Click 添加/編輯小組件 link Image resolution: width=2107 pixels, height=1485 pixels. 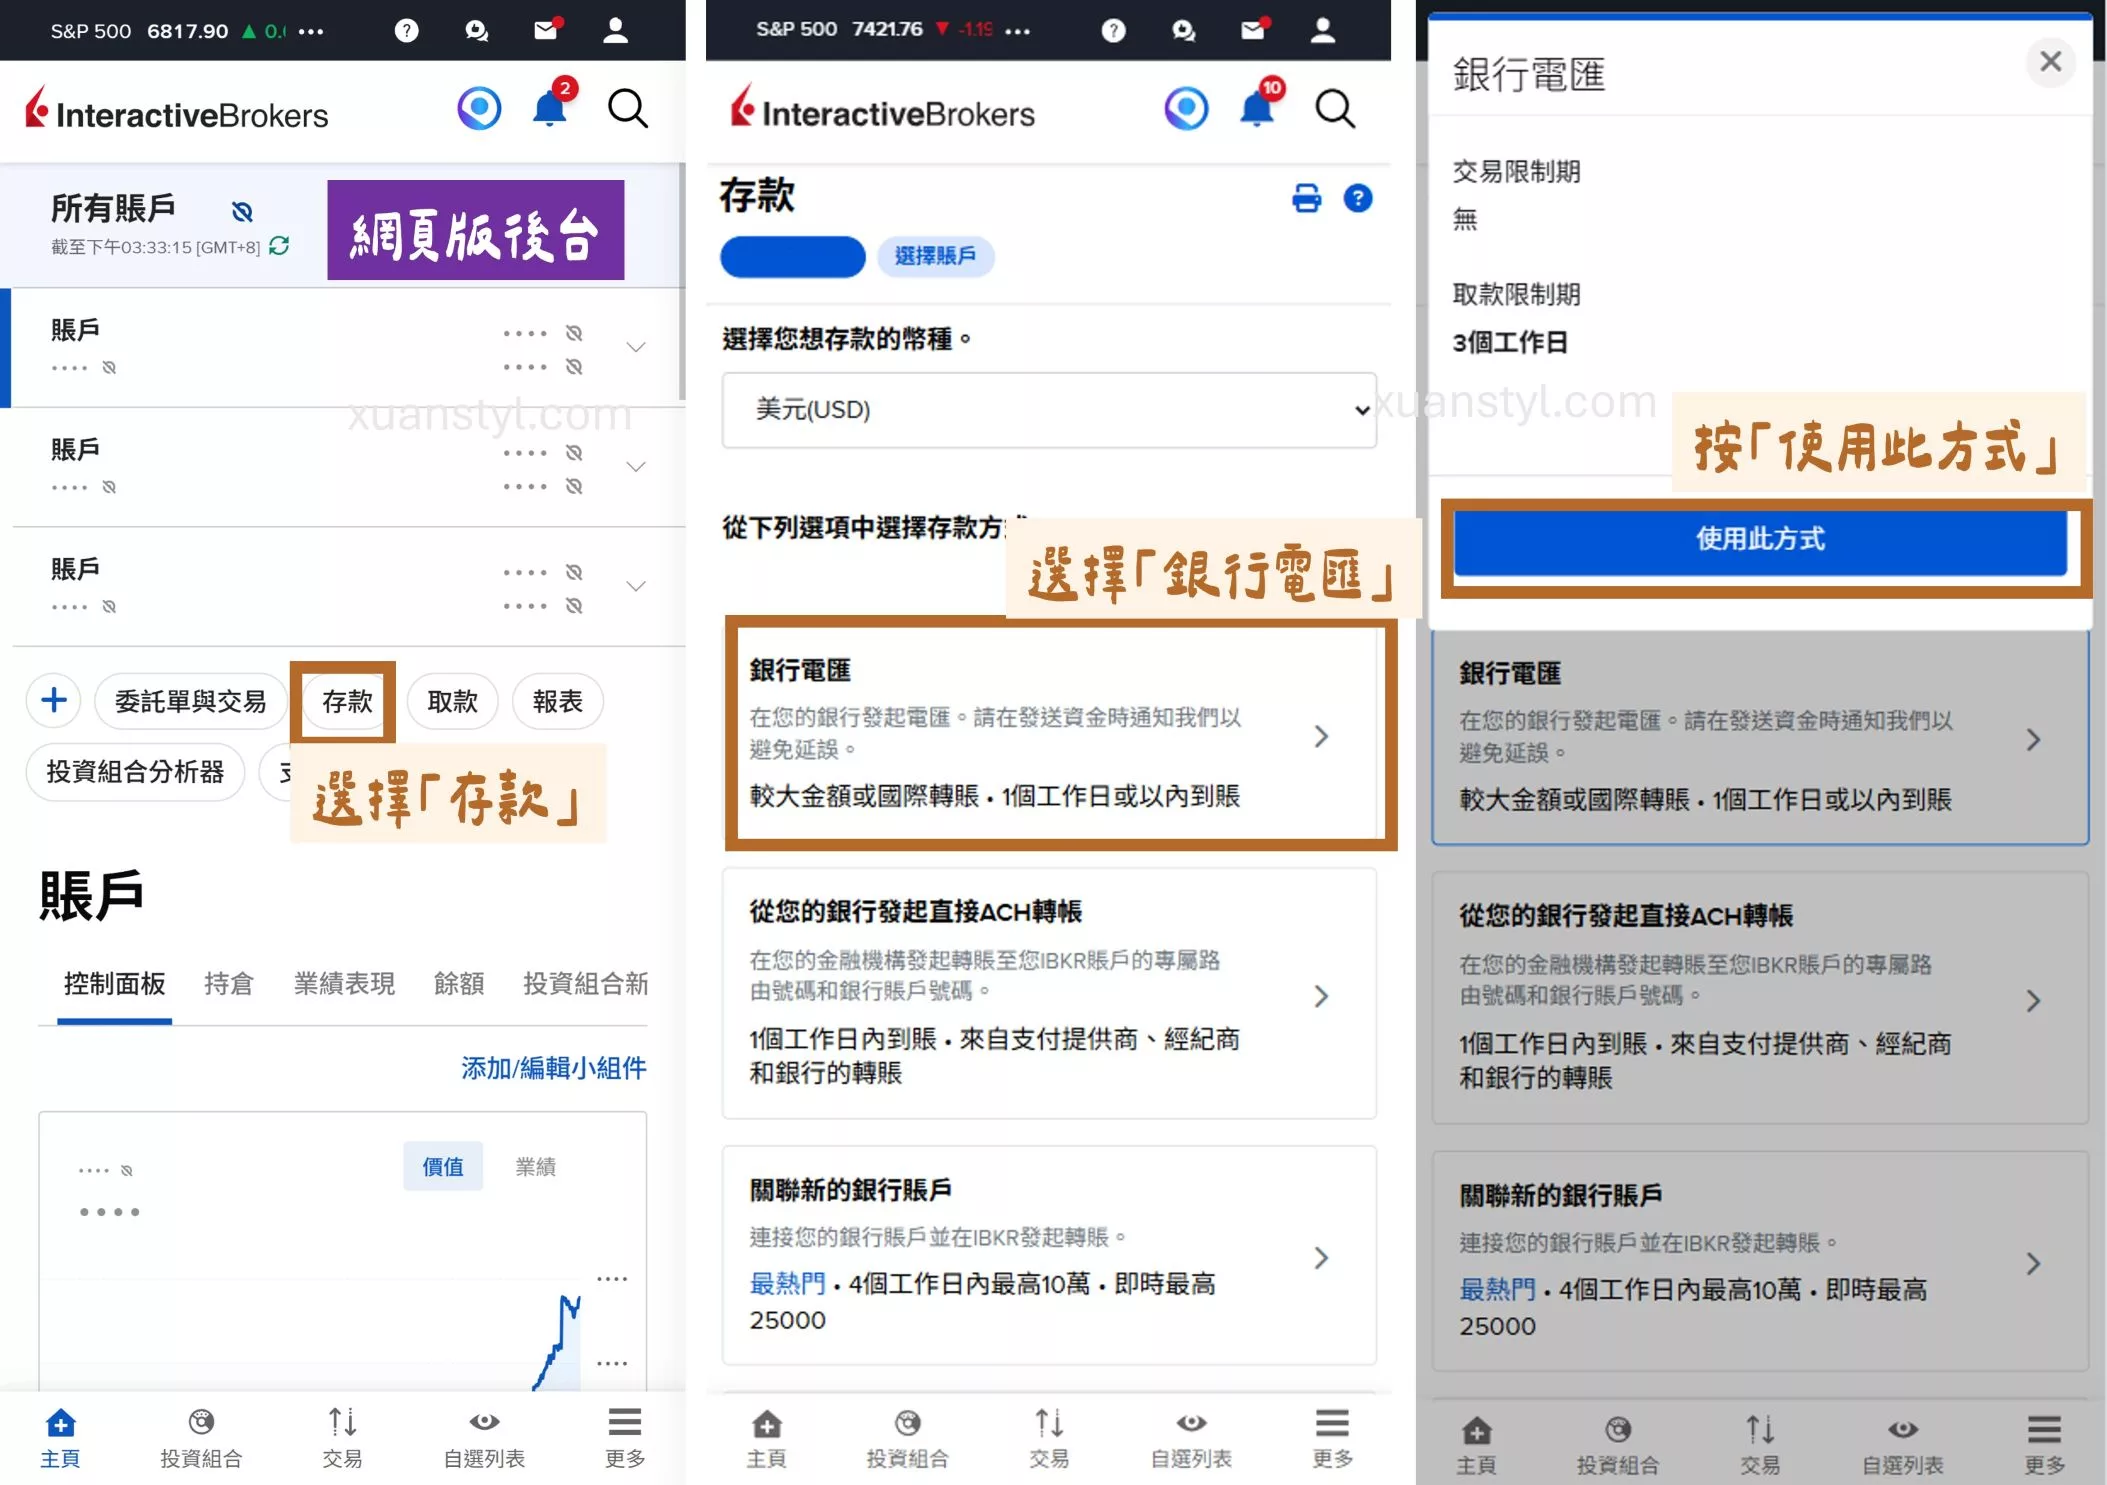(554, 1068)
